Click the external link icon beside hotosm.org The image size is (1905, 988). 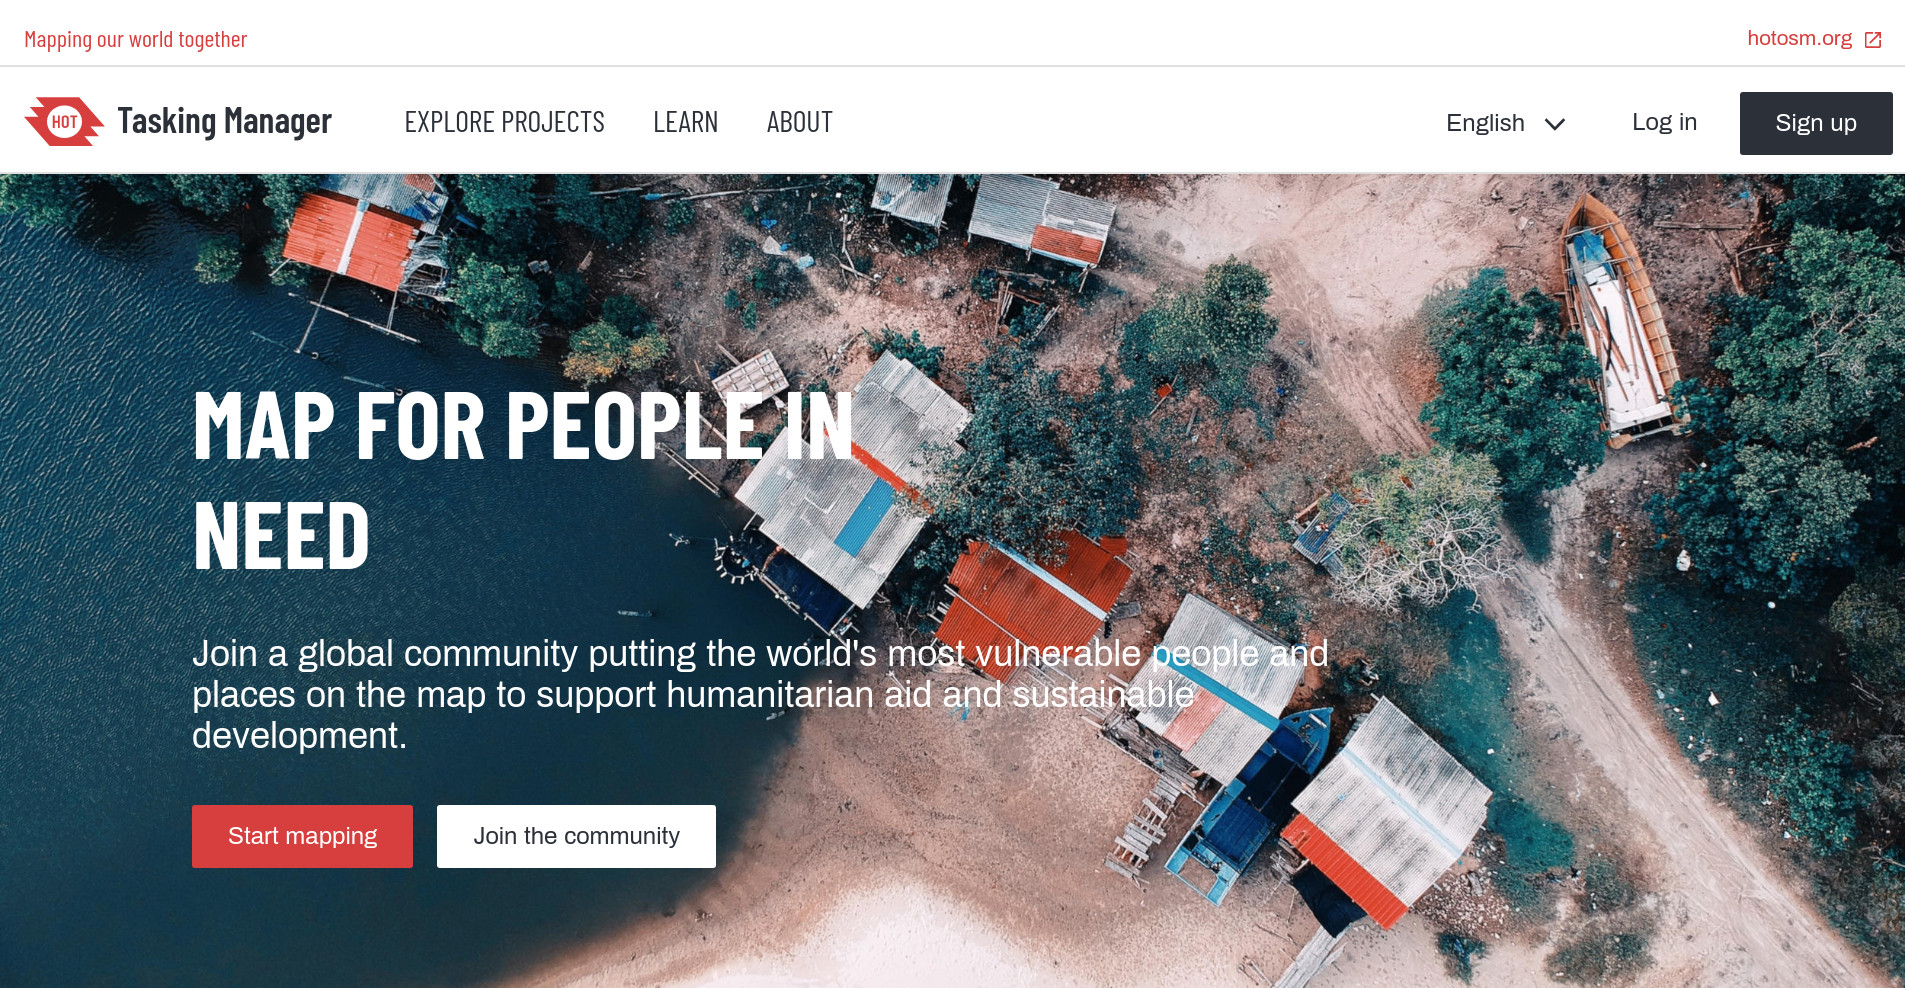click(x=1873, y=40)
